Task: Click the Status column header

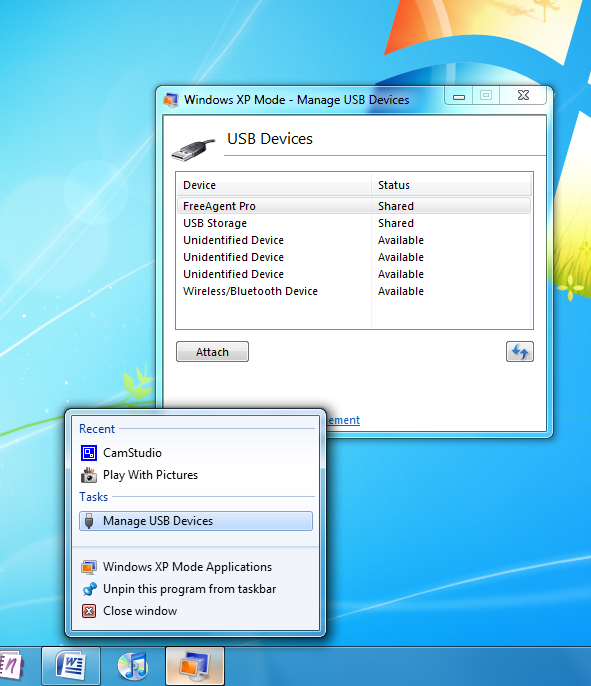Action: tap(451, 185)
